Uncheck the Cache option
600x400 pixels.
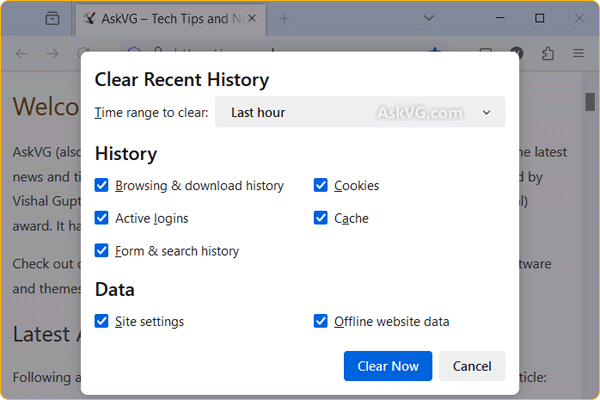click(x=321, y=218)
